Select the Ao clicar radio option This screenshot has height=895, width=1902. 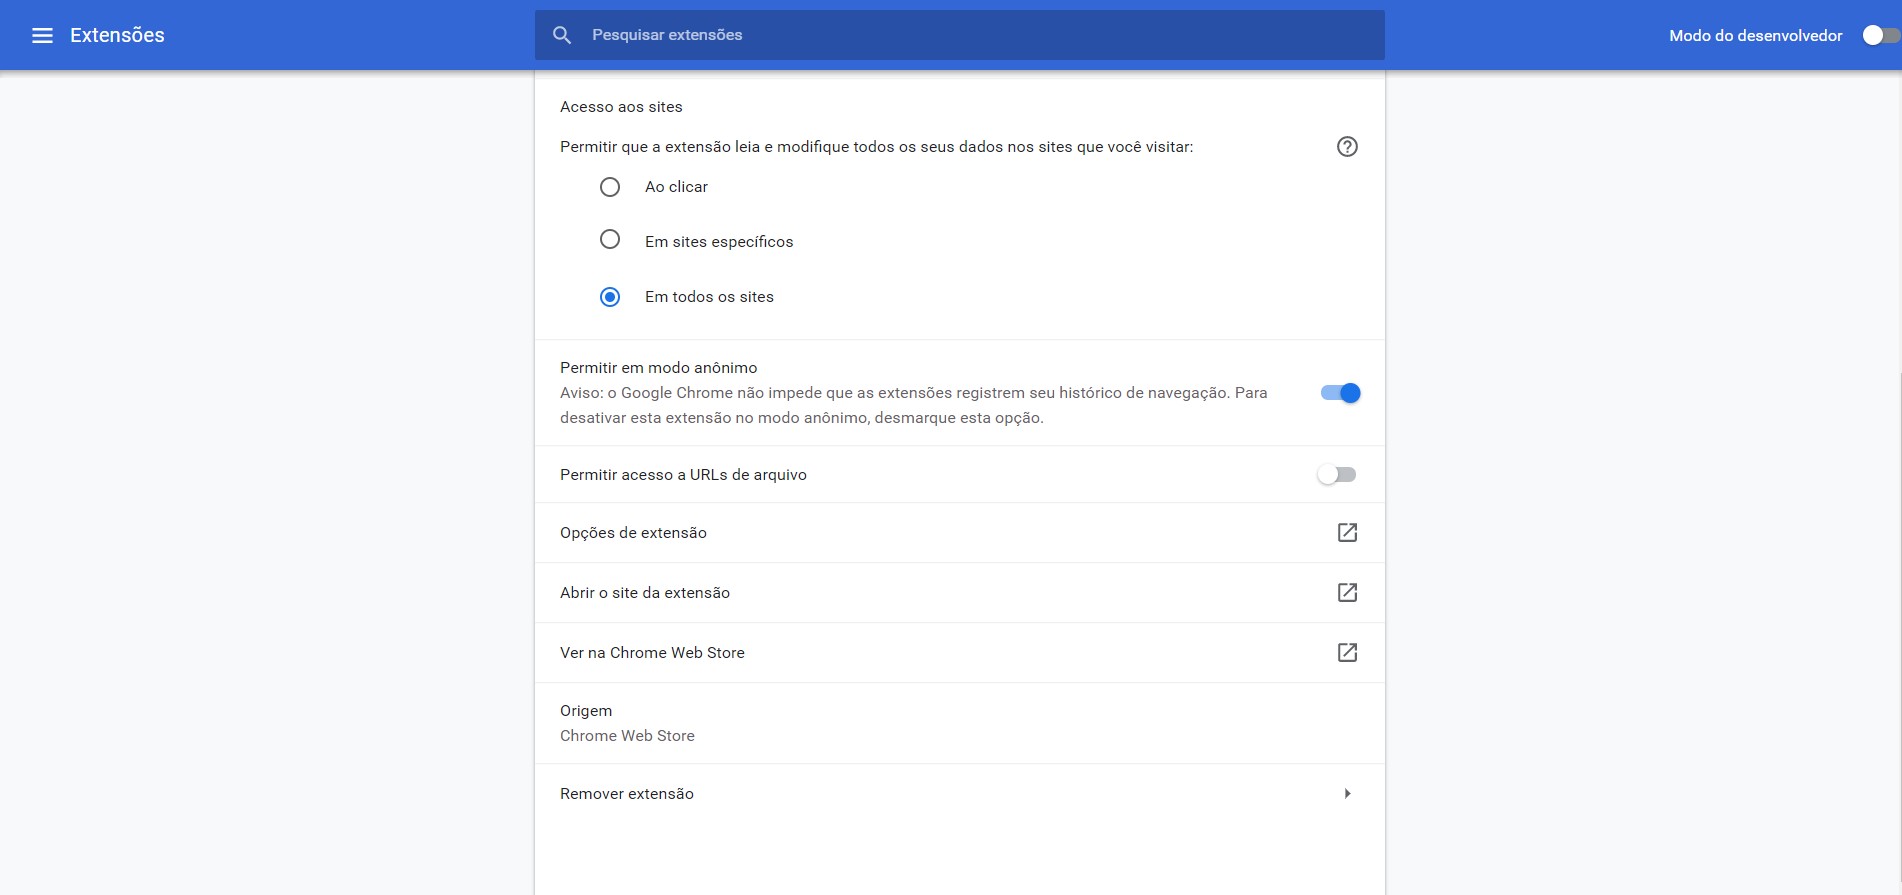click(x=610, y=187)
